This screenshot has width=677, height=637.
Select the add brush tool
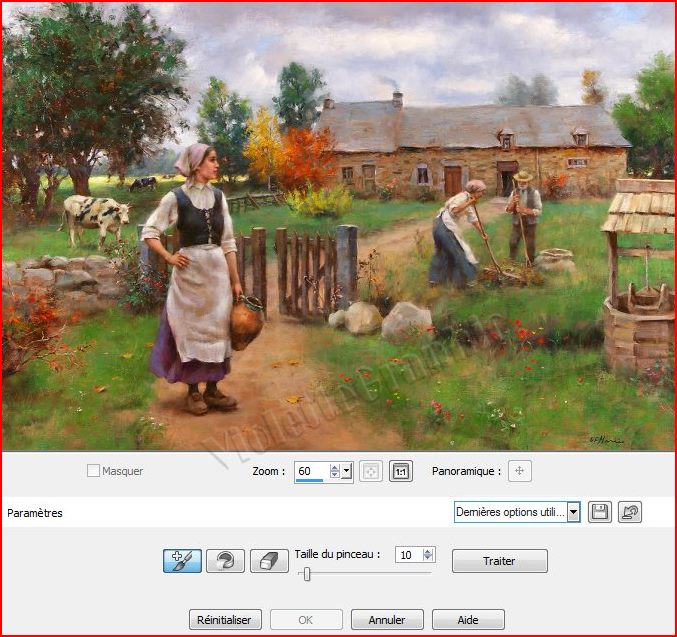point(182,561)
